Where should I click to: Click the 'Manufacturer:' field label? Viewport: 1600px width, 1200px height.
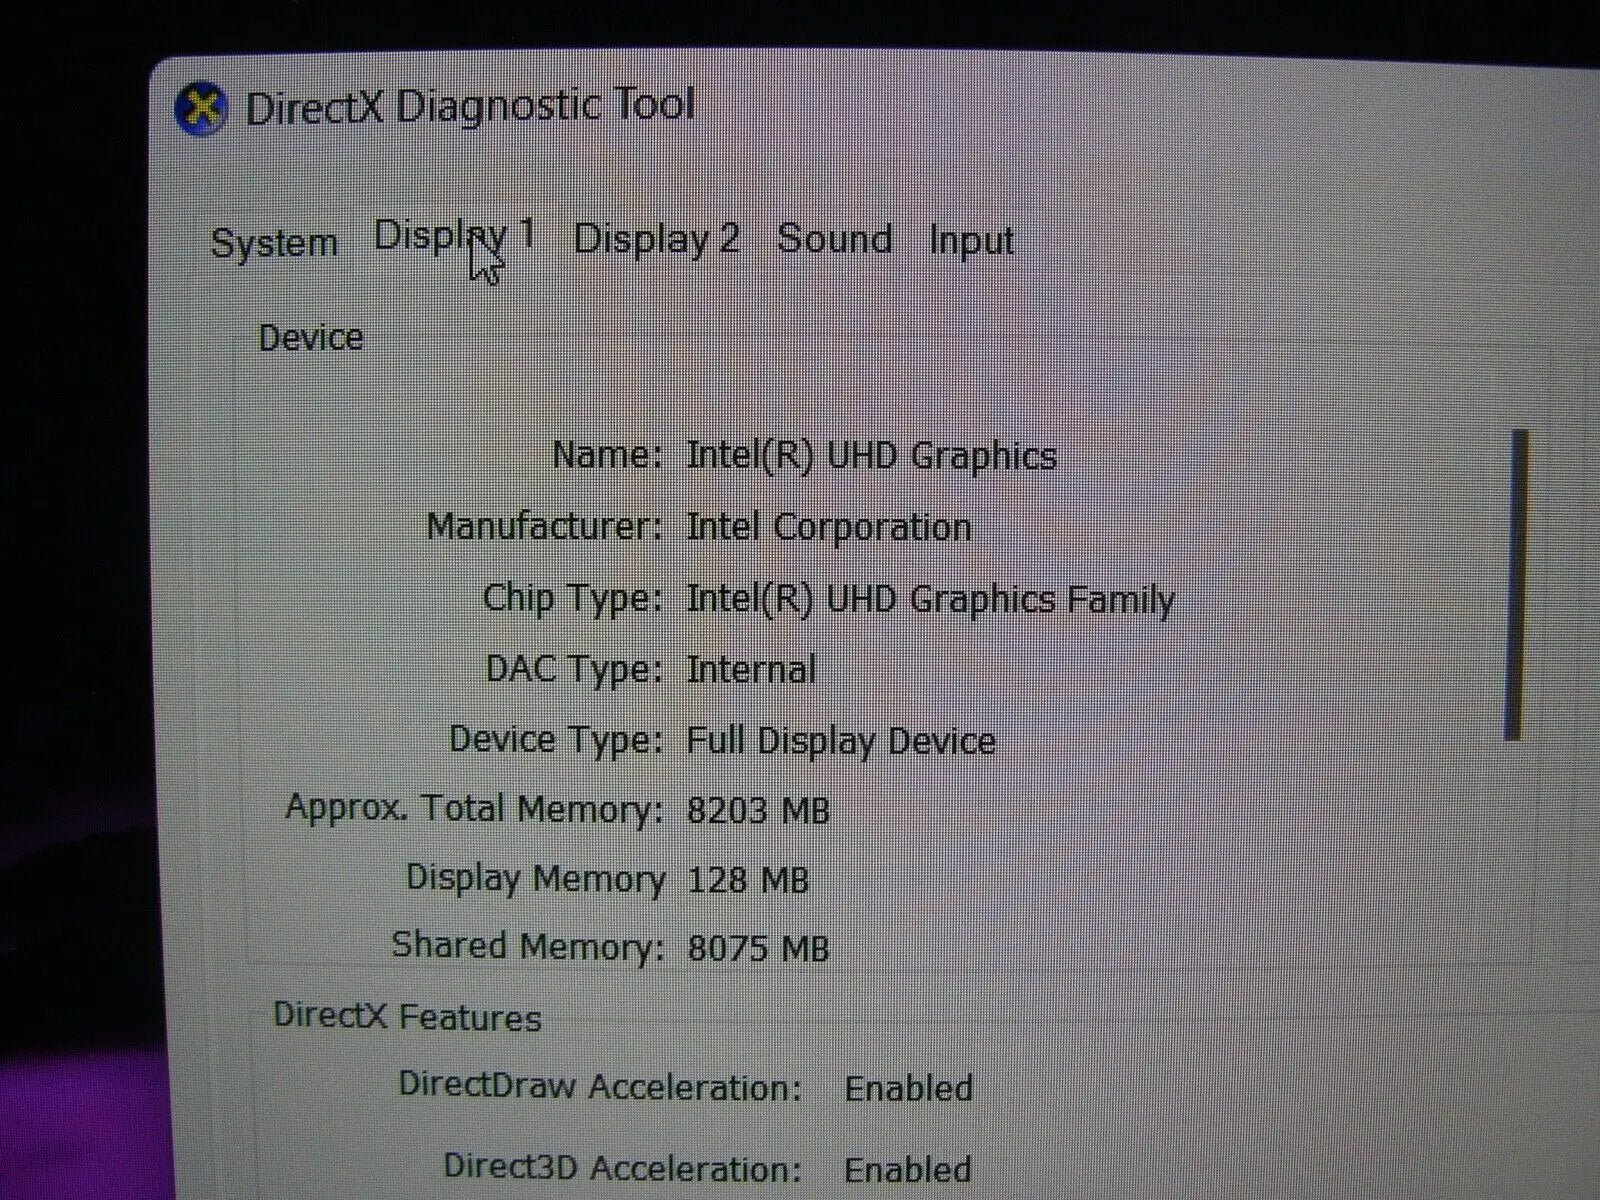point(545,526)
